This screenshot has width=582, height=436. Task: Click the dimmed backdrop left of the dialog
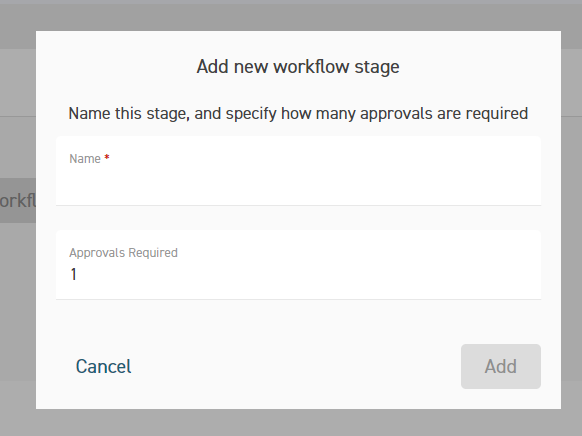tap(18, 297)
